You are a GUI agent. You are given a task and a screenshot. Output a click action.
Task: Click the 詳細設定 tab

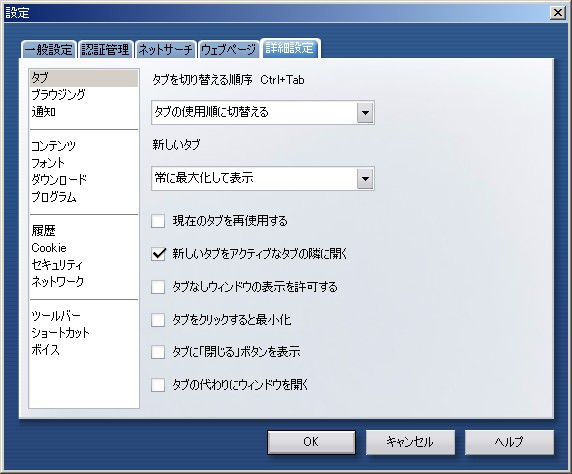coord(290,48)
